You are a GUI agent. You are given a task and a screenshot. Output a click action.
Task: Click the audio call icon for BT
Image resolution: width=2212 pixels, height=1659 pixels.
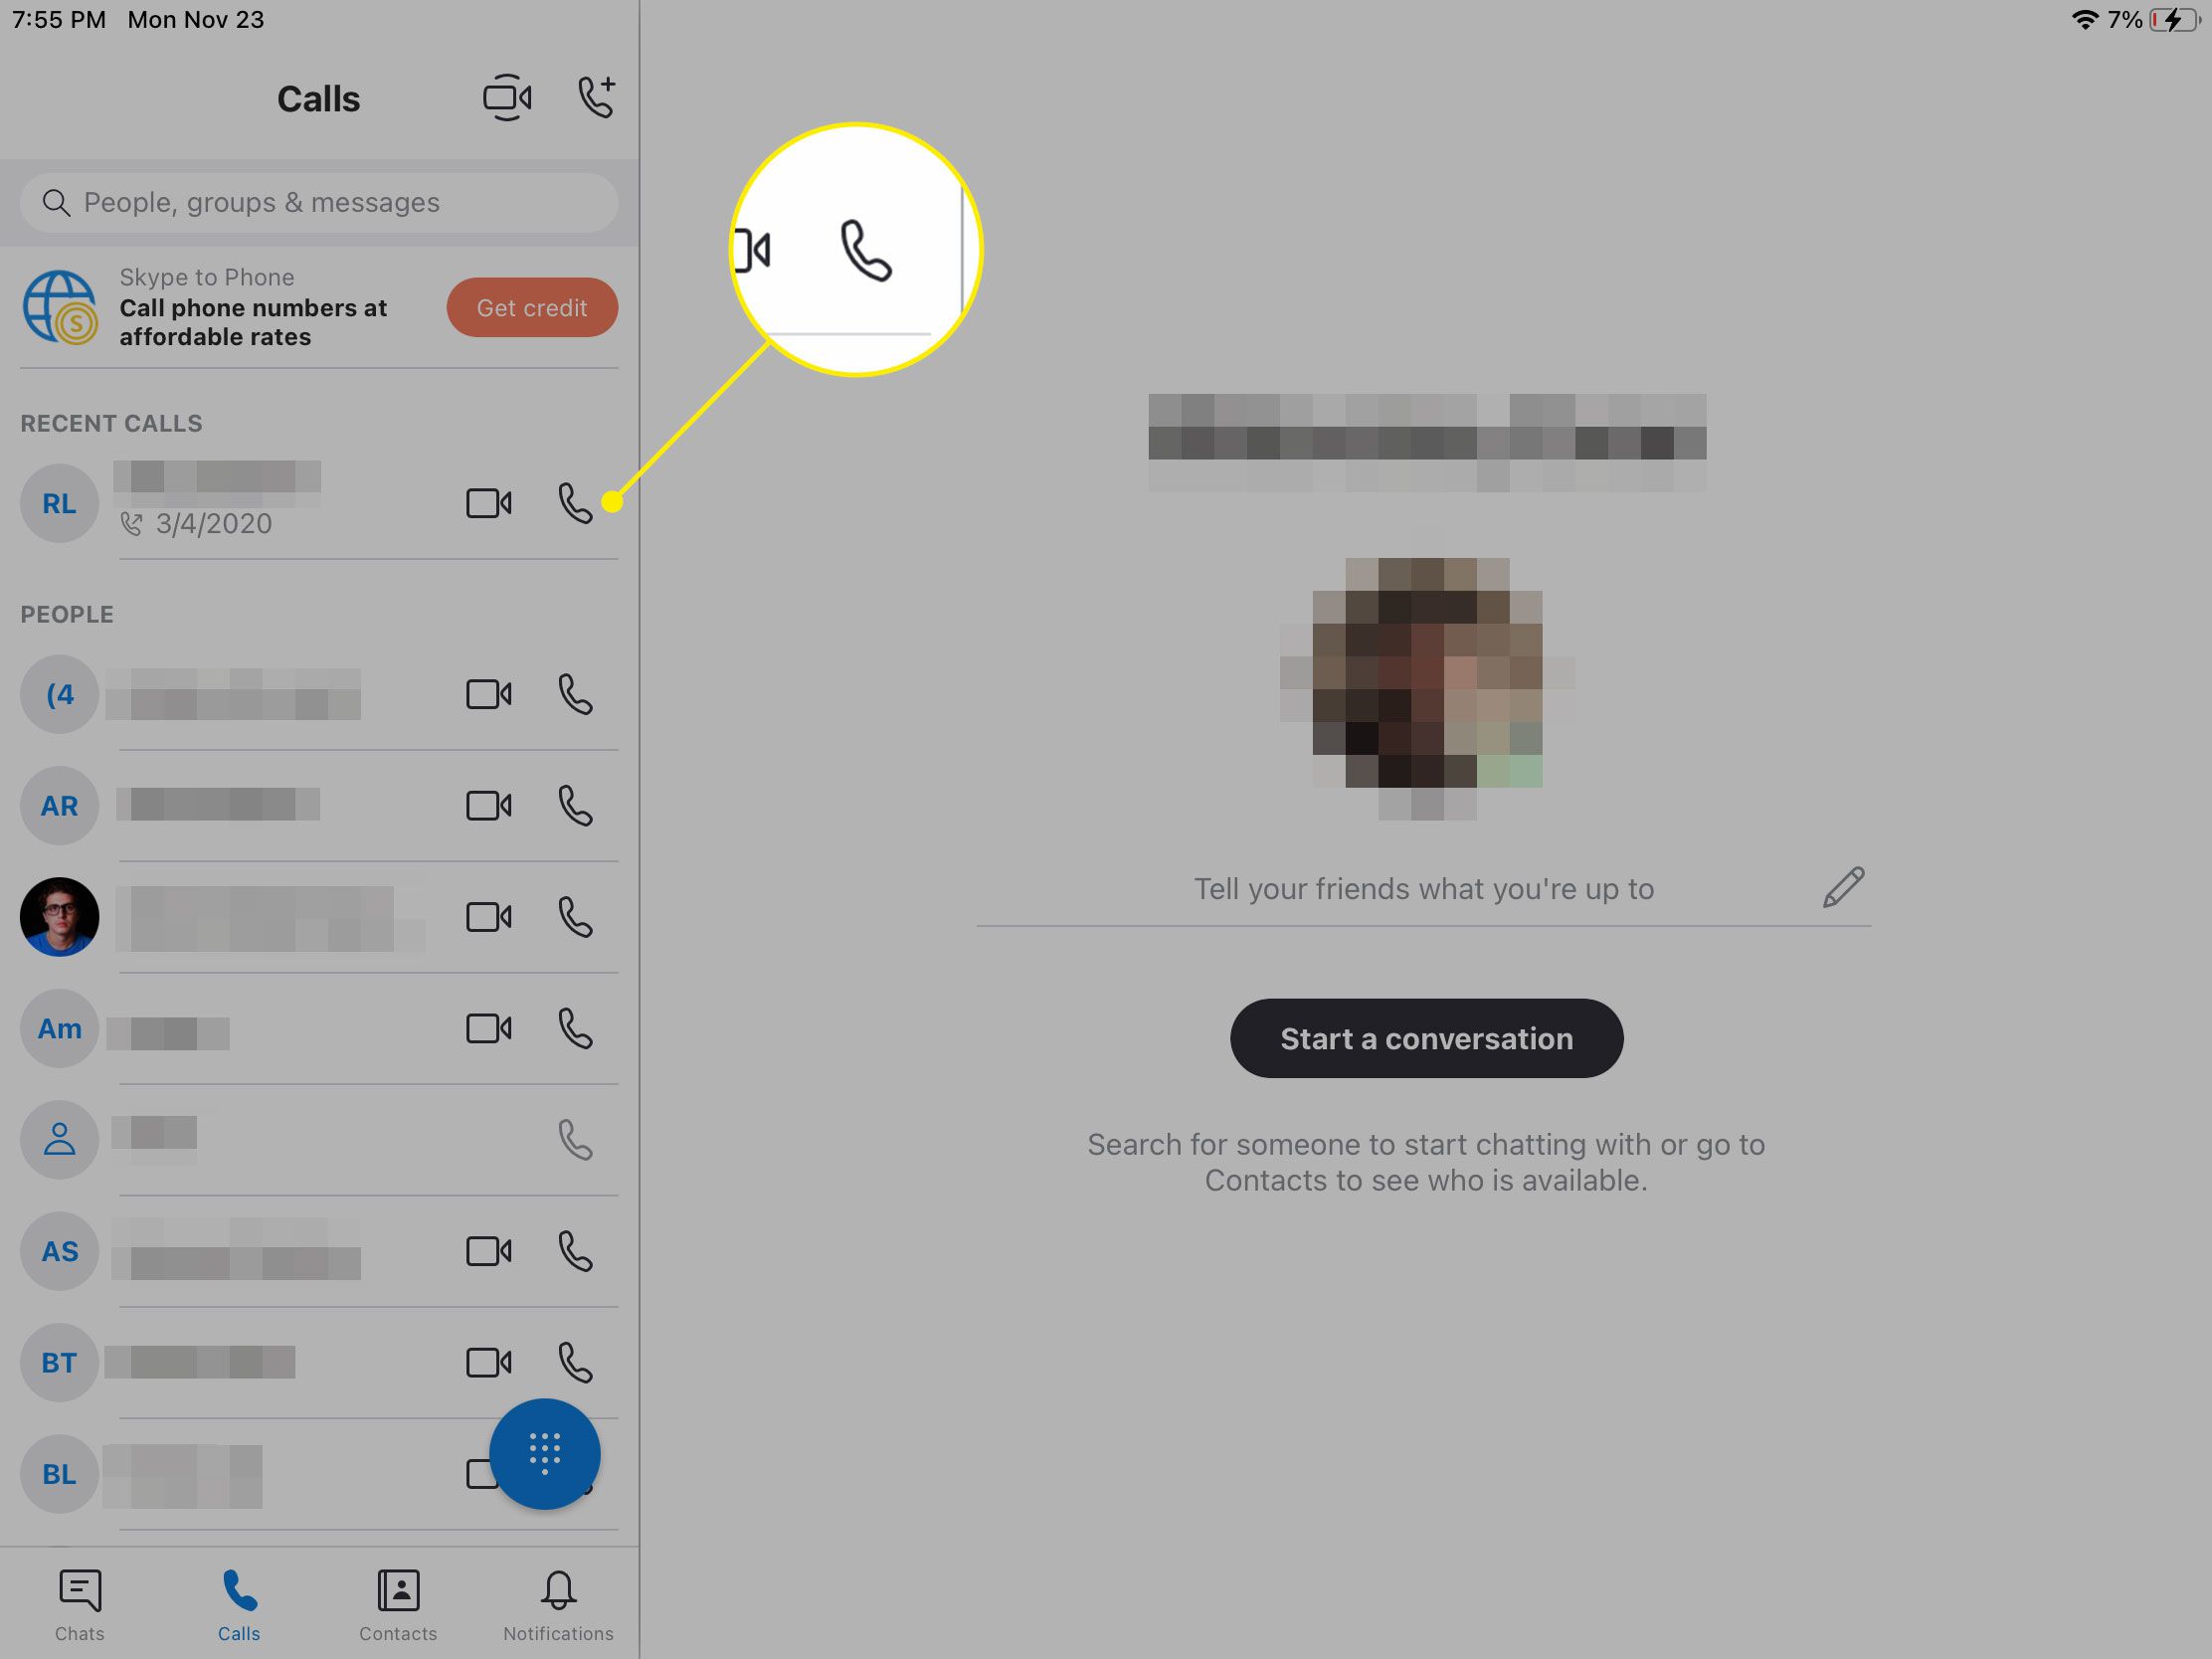(578, 1363)
